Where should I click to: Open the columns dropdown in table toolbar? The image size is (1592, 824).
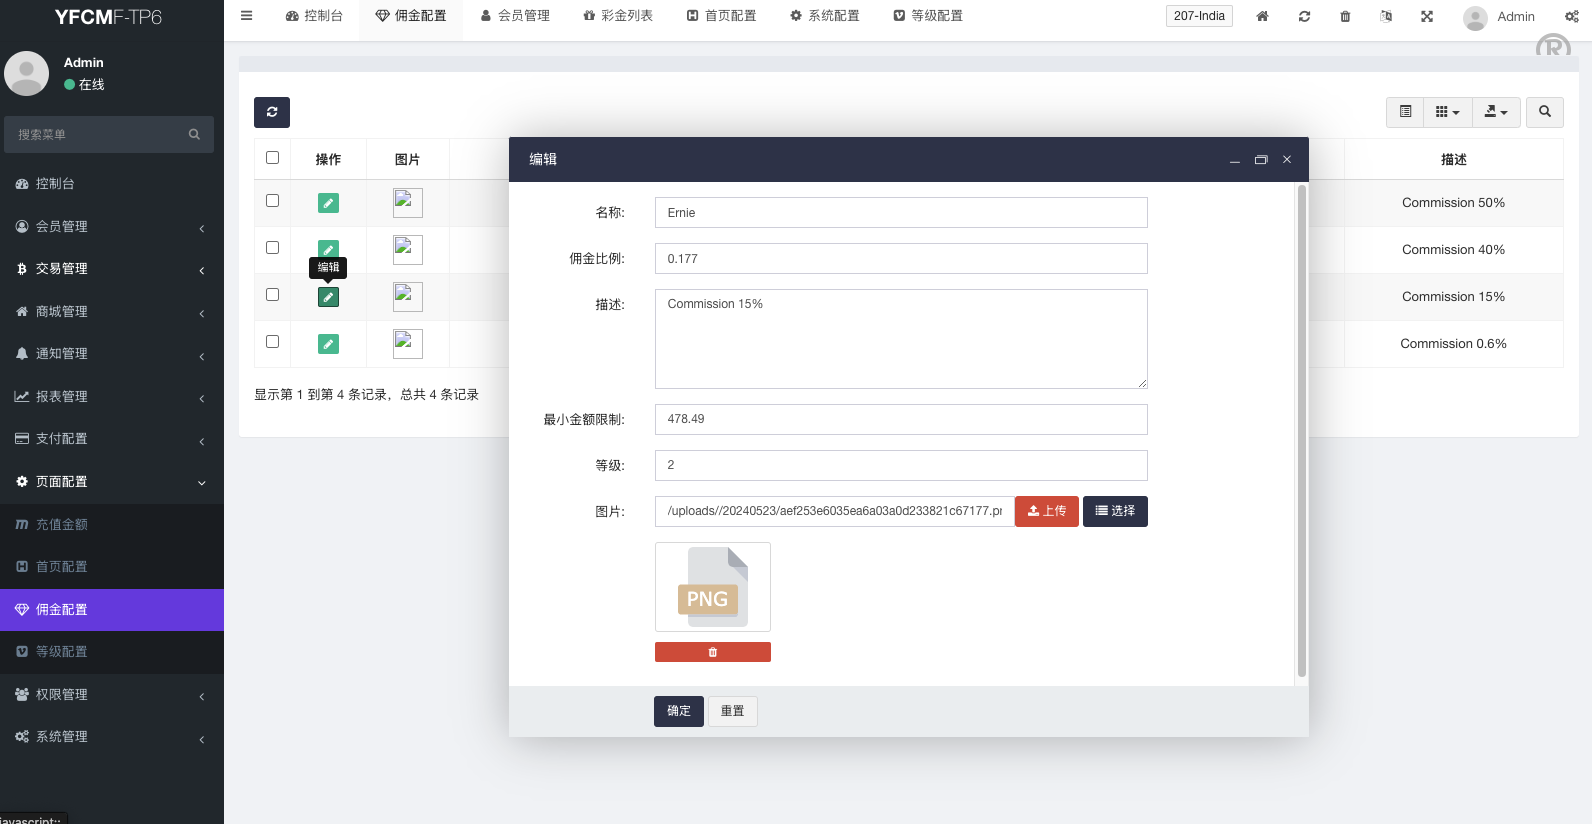1447,112
